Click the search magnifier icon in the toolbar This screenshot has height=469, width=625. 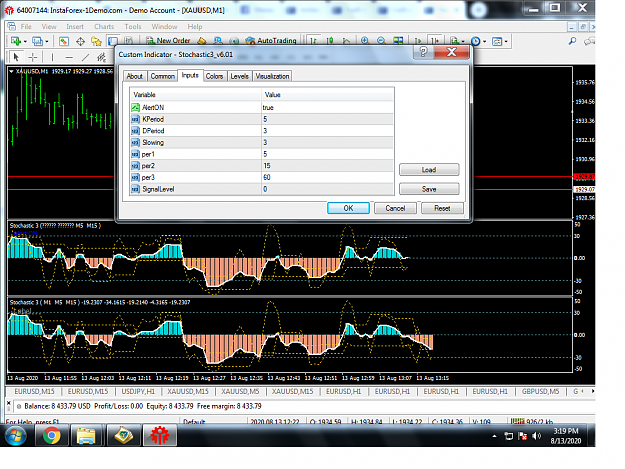[572, 41]
